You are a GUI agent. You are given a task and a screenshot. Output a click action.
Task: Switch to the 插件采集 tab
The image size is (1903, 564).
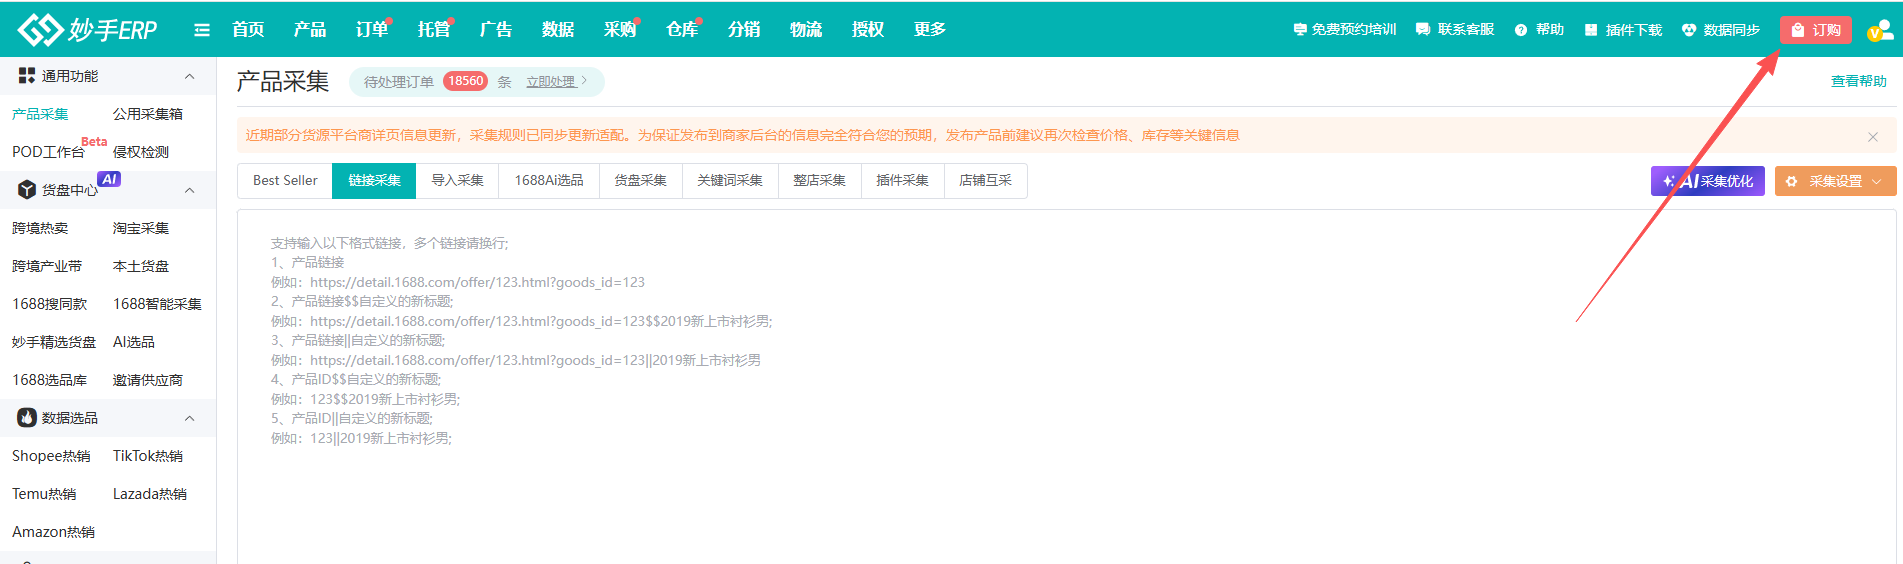pyautogui.click(x=902, y=181)
